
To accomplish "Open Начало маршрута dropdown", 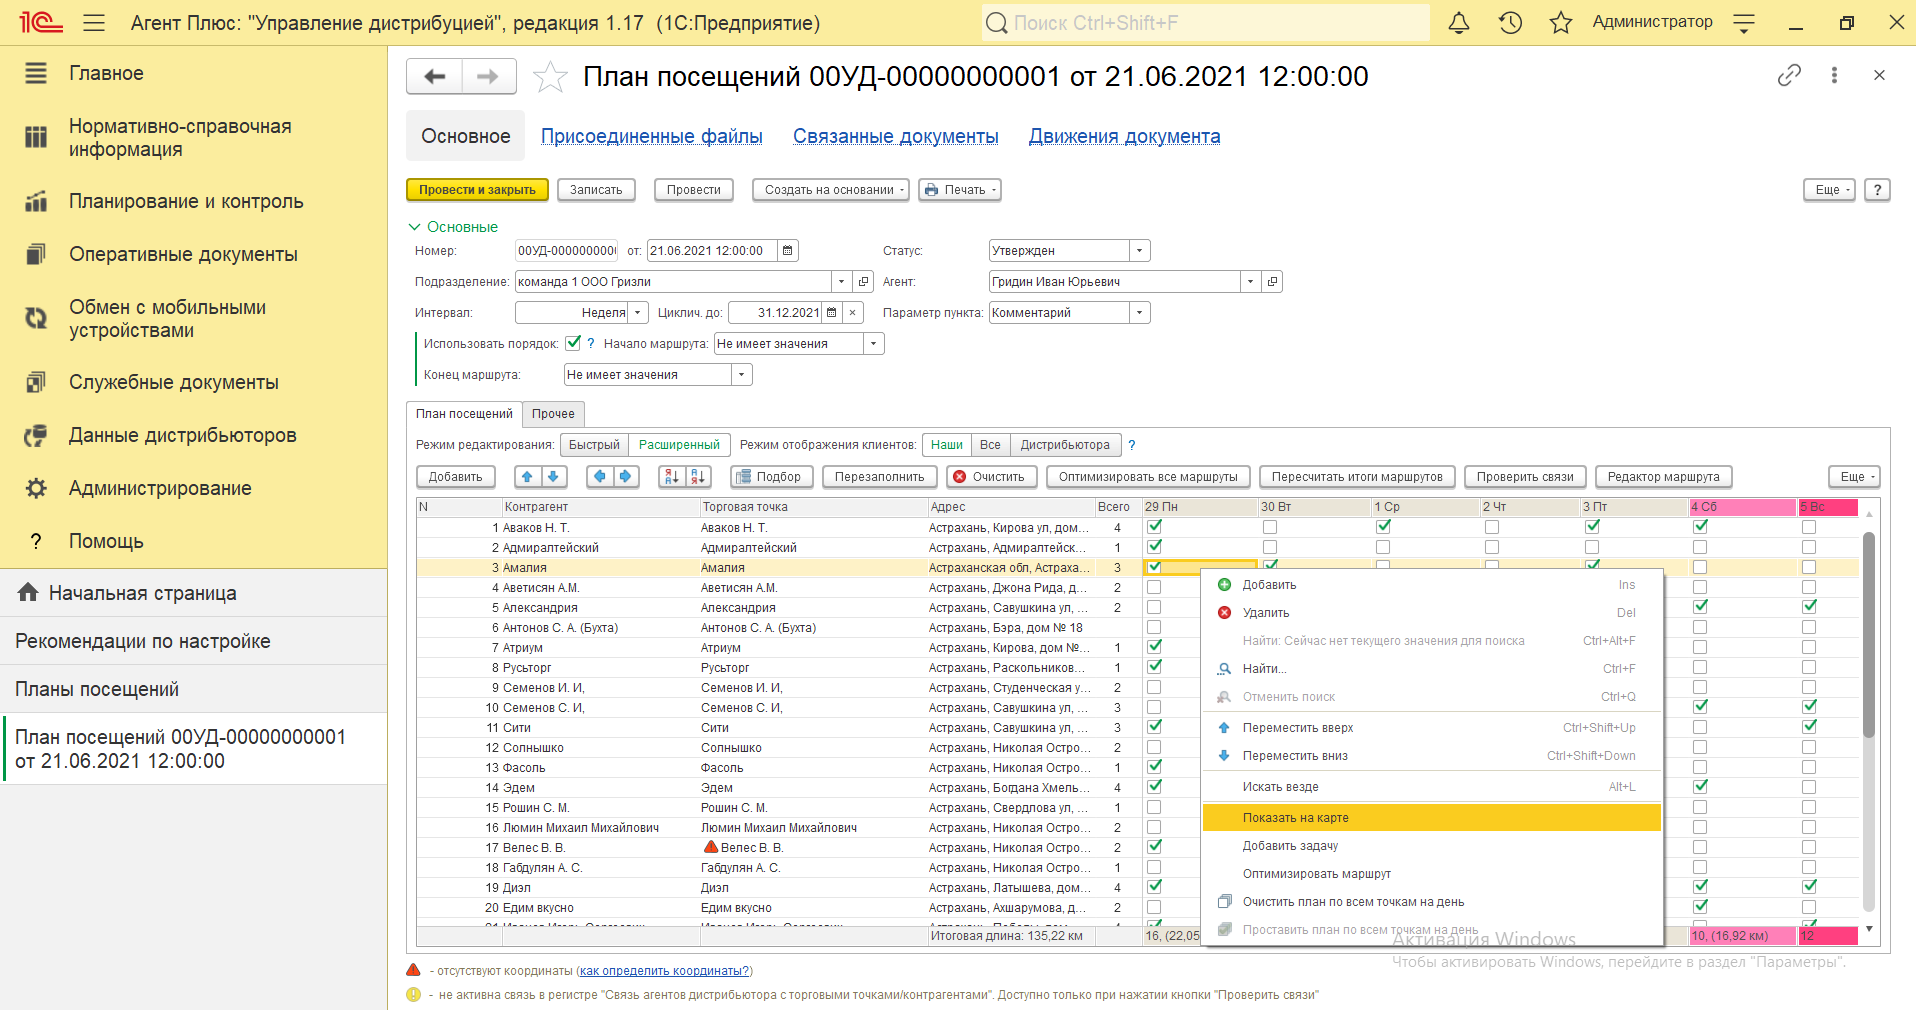I will point(874,344).
